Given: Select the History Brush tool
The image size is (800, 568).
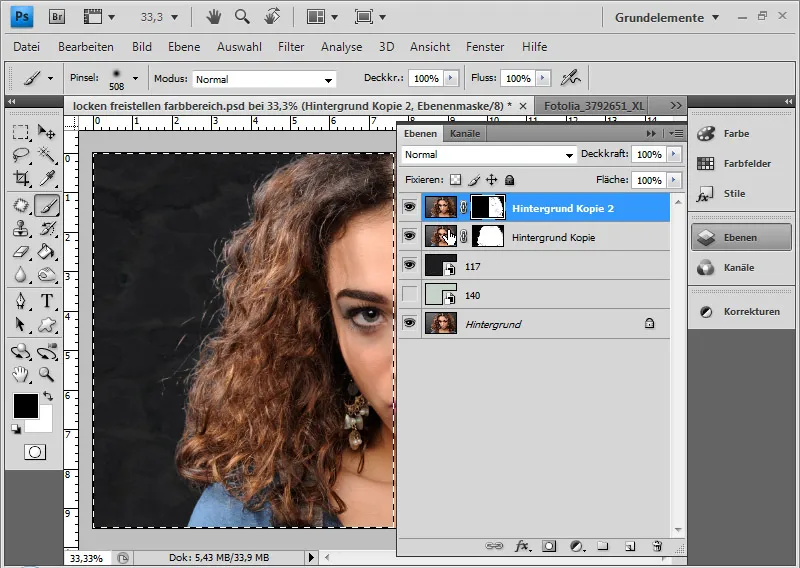Looking at the screenshot, I should click(x=46, y=229).
